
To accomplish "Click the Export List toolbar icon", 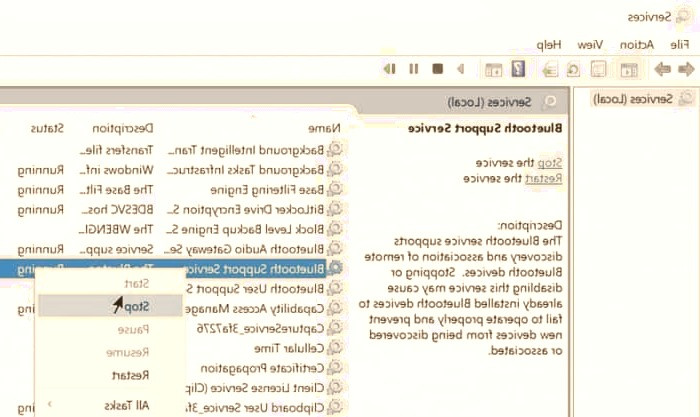I will 549,69.
